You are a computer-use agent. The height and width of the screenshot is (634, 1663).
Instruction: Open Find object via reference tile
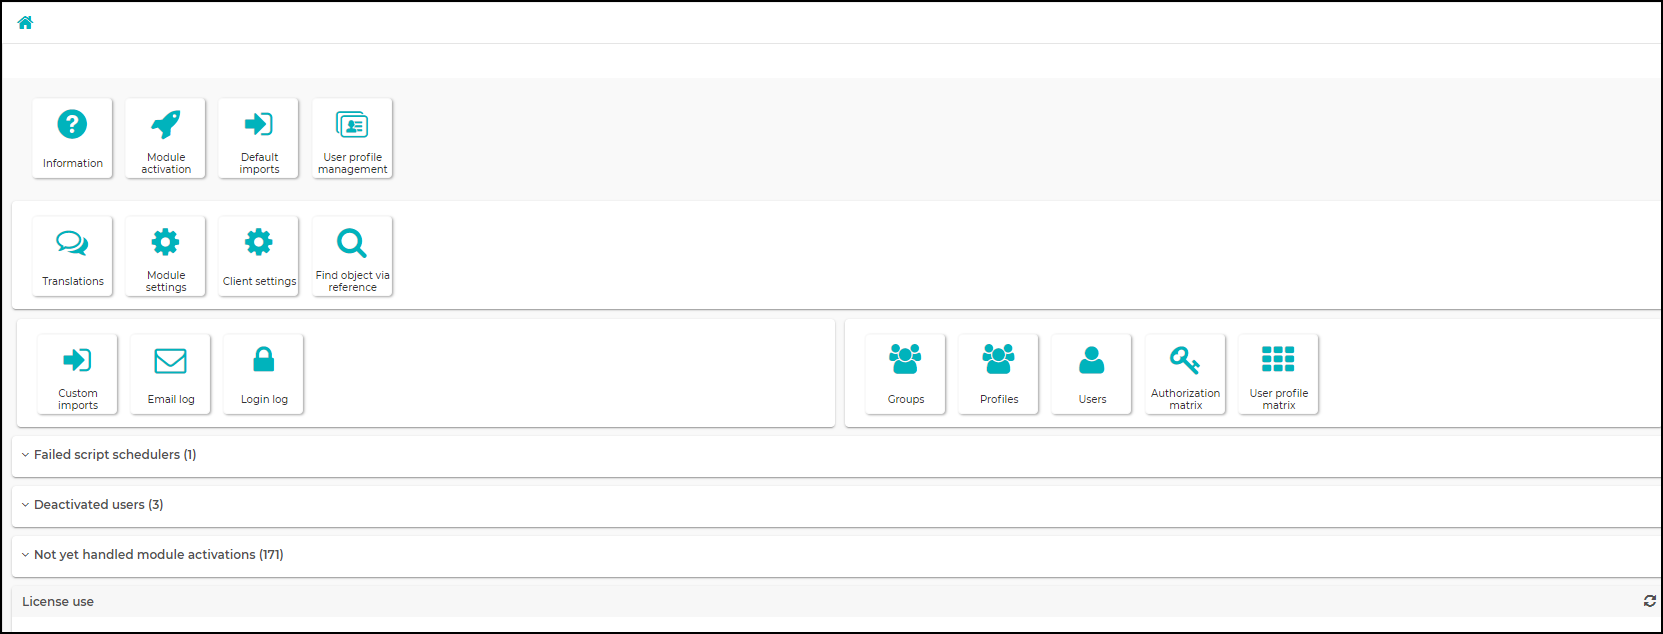[x=352, y=256]
